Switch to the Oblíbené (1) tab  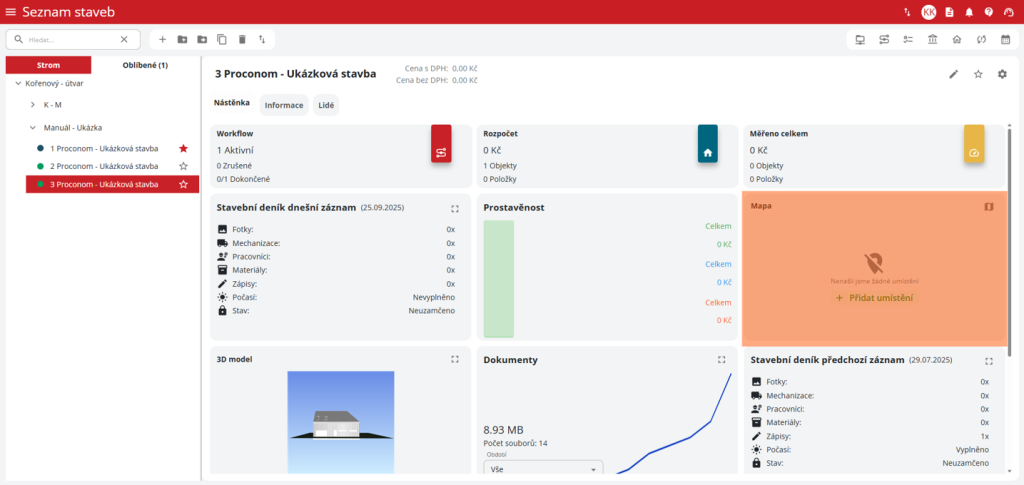(x=145, y=65)
